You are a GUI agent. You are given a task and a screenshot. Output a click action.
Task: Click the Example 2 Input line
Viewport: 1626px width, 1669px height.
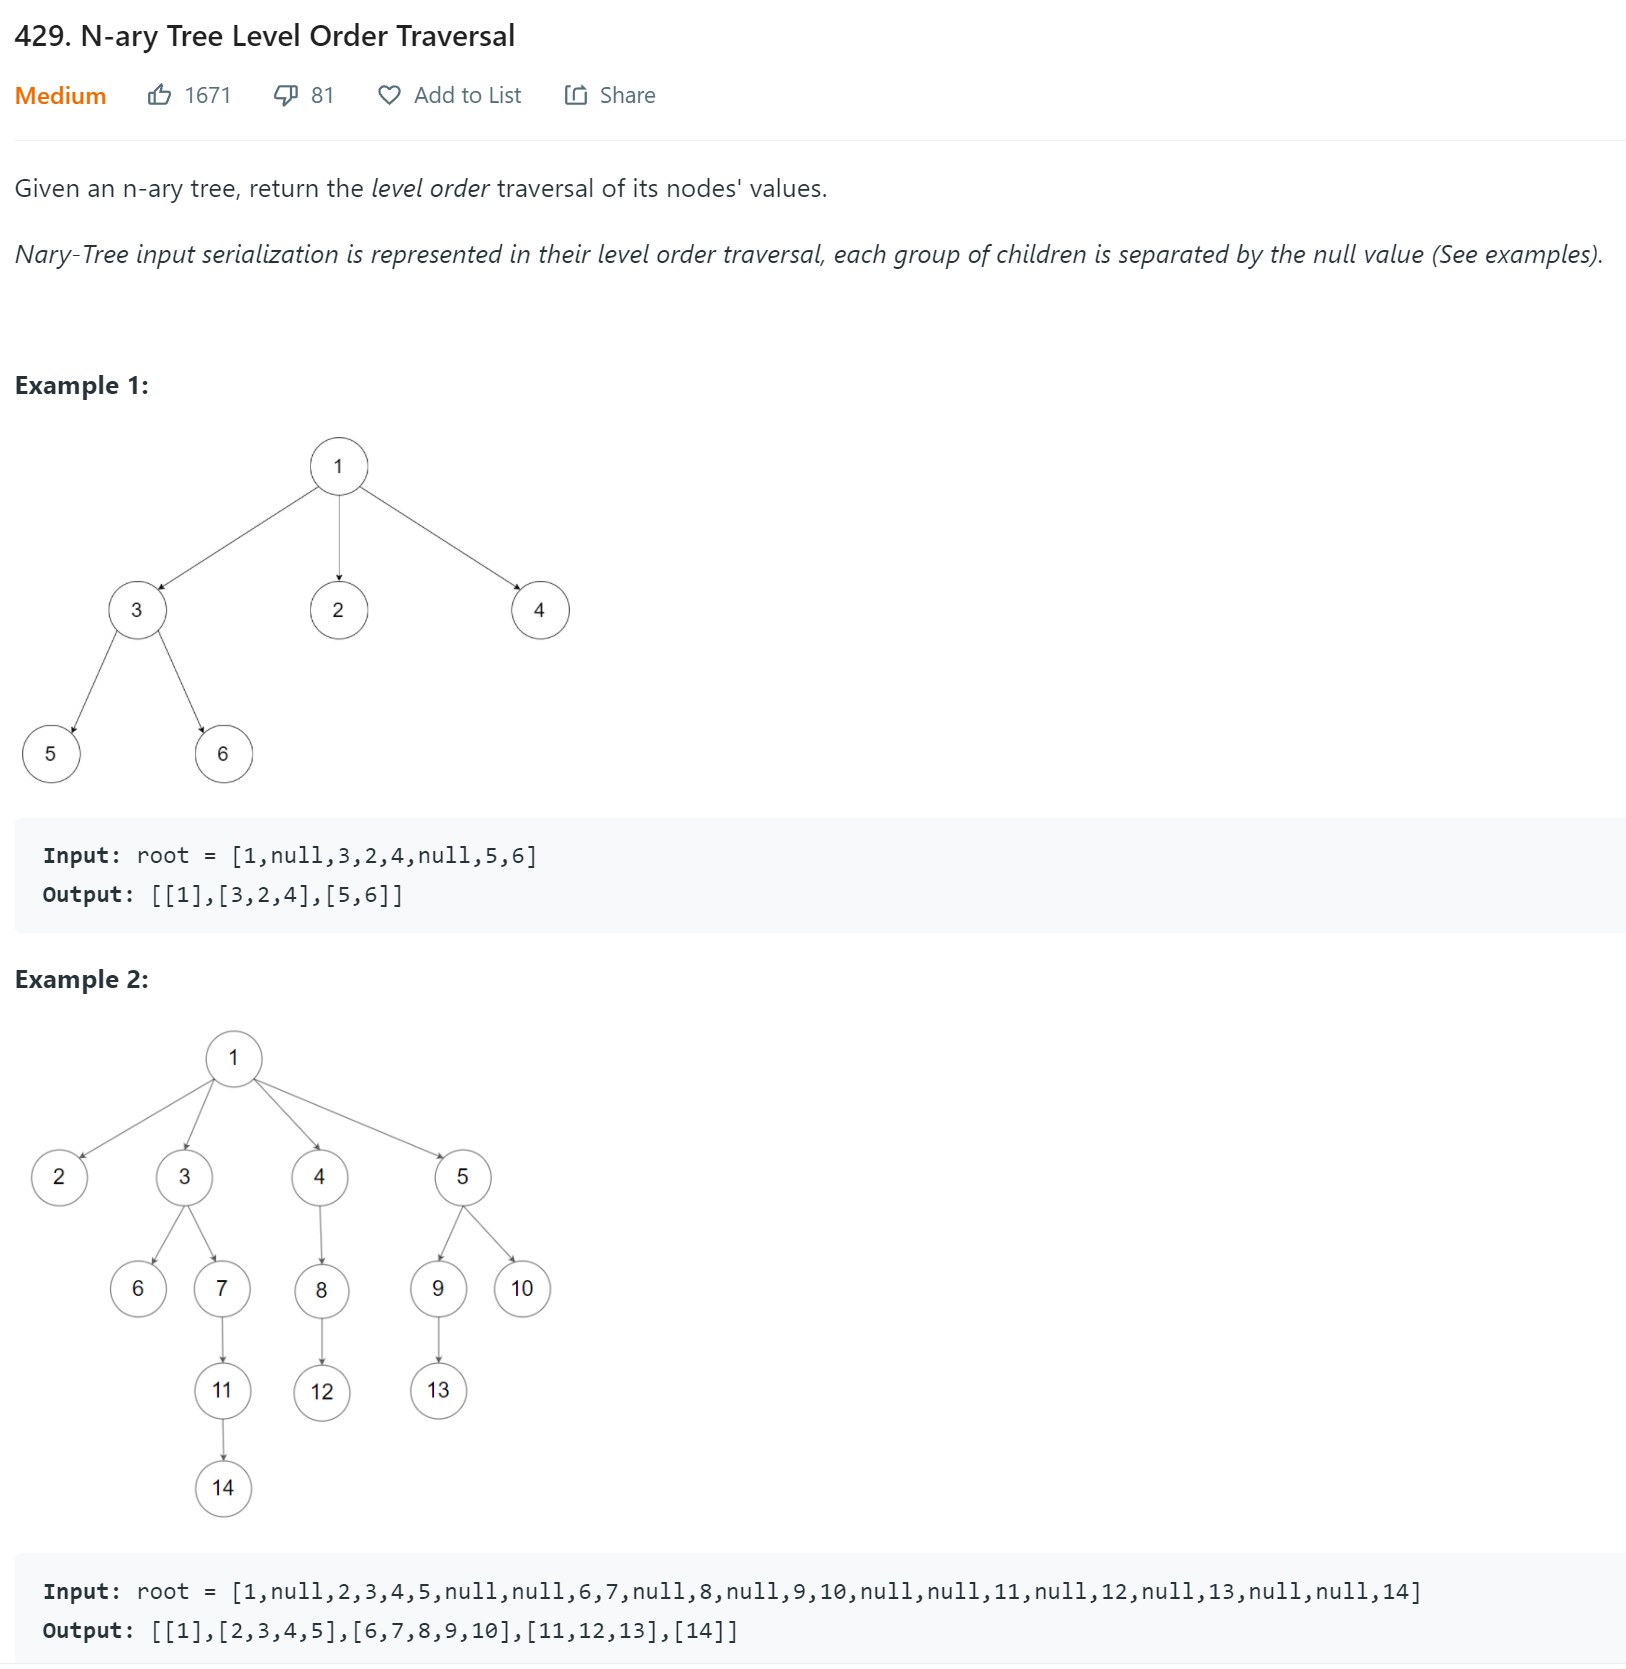click(731, 1591)
